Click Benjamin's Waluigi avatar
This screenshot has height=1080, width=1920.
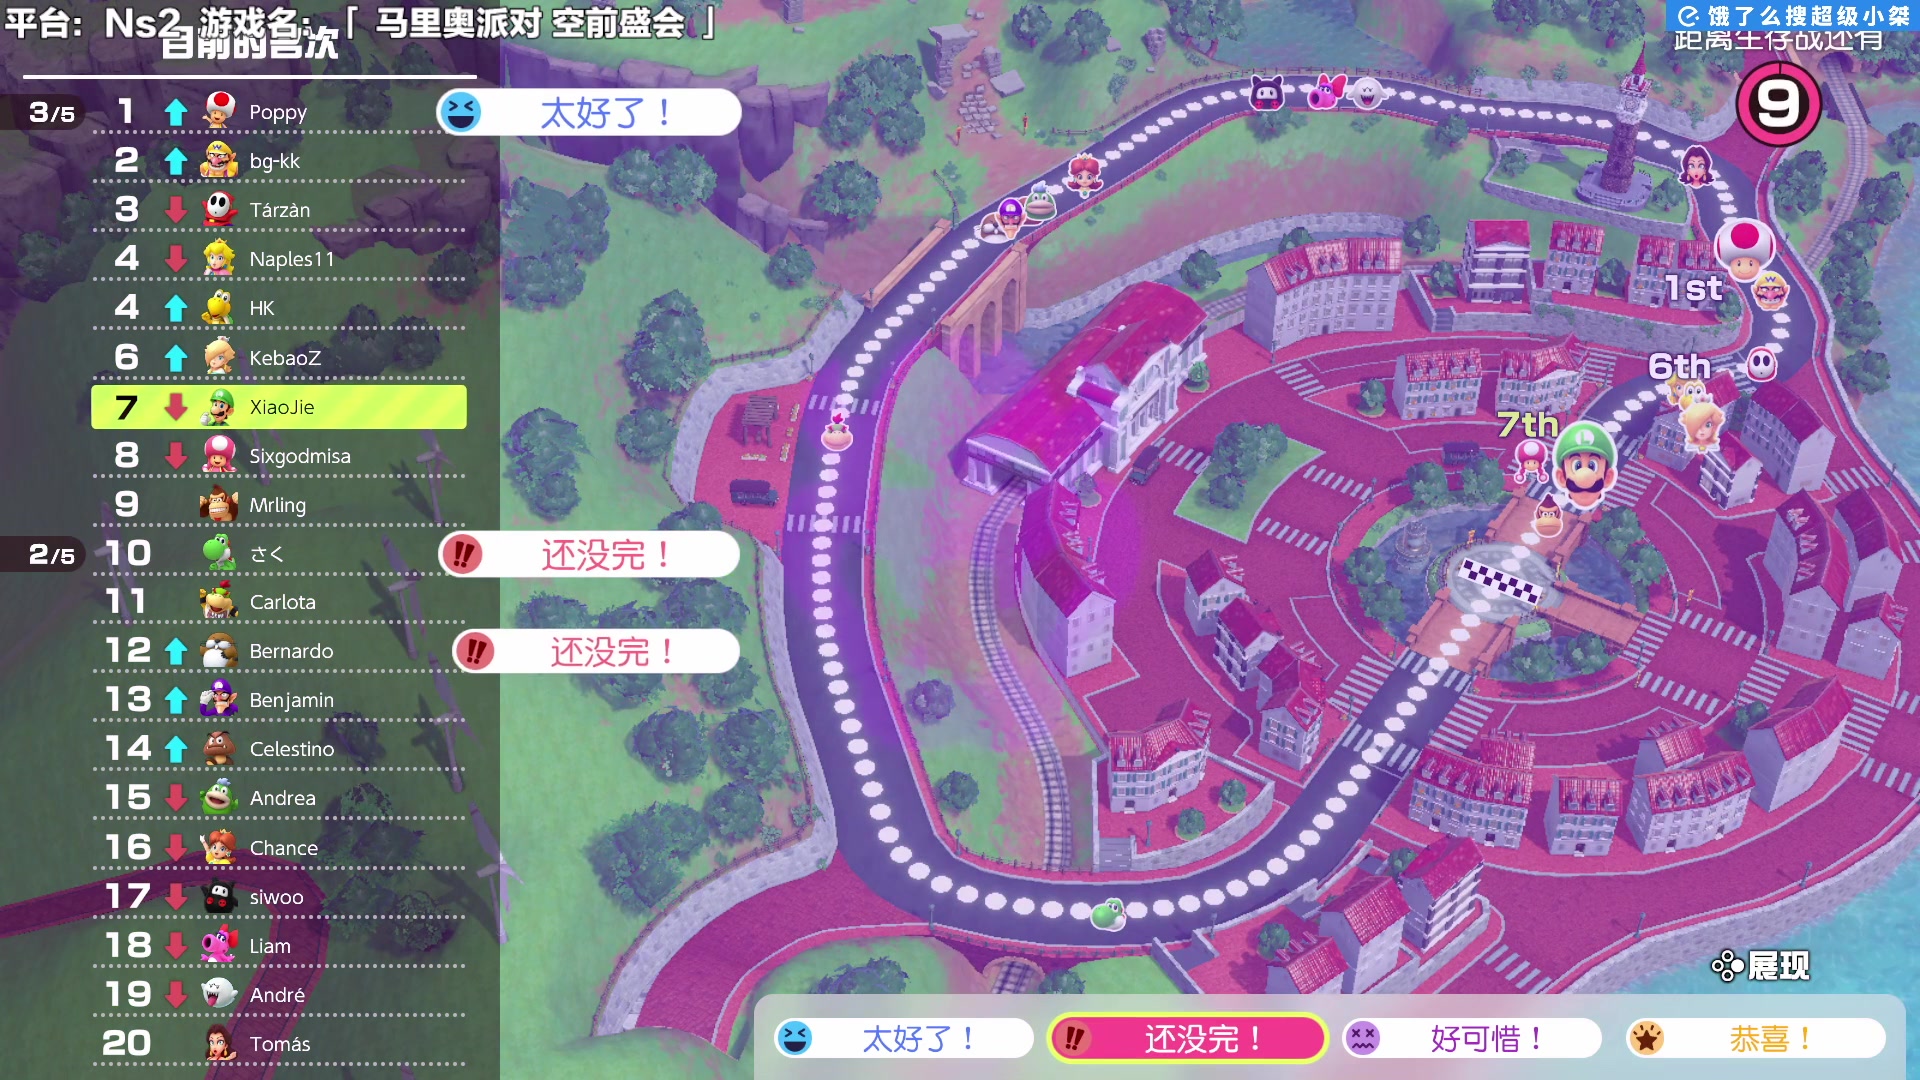(219, 699)
